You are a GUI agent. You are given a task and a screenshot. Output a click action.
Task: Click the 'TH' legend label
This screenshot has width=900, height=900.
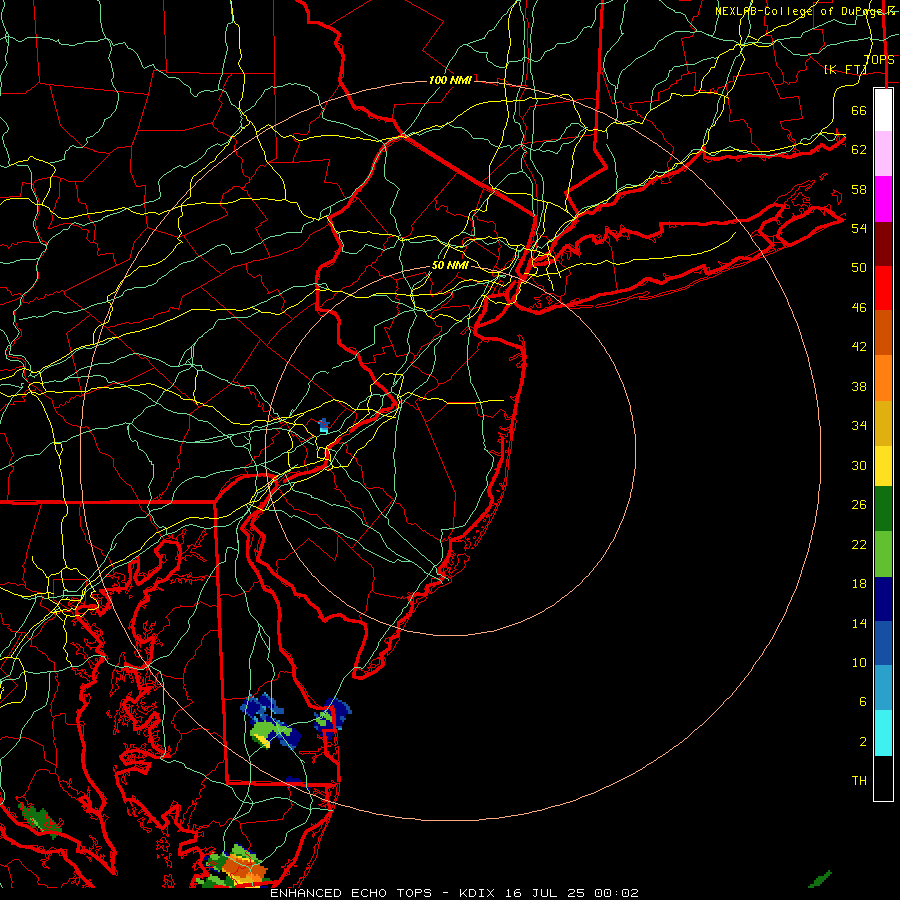click(x=859, y=781)
